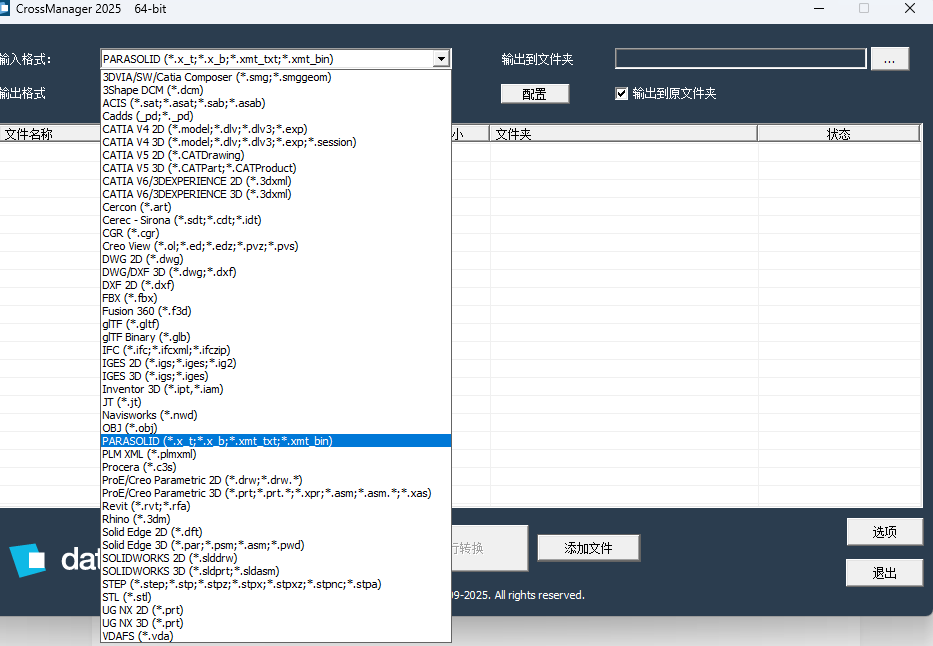Pick IGES 2D format option
The width and height of the screenshot is (933, 646).
coord(276,363)
